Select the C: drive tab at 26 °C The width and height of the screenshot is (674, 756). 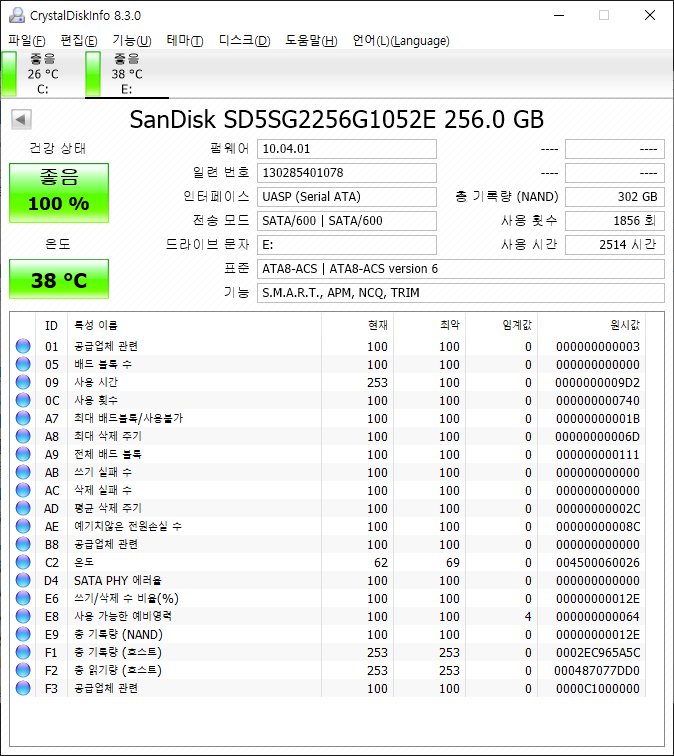pyautogui.click(x=42, y=74)
